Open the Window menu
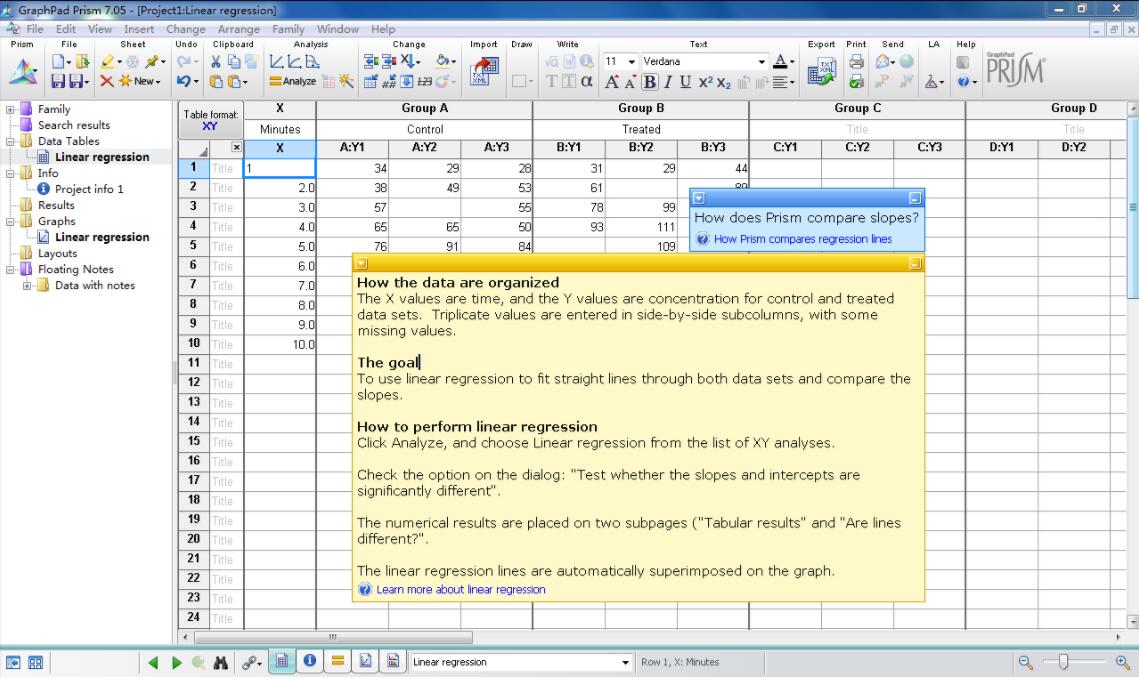Image resolution: width=1139 pixels, height=679 pixels. [338, 29]
